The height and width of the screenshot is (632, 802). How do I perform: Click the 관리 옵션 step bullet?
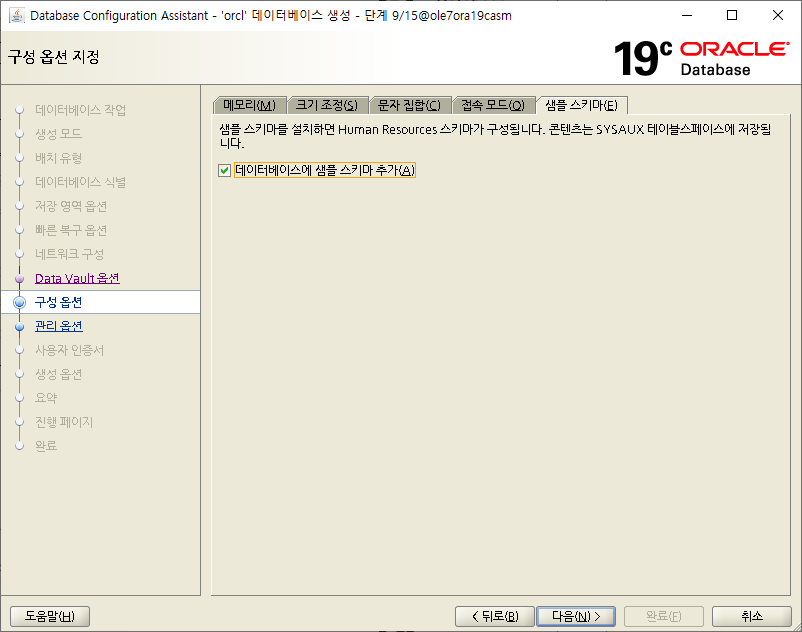point(19,326)
